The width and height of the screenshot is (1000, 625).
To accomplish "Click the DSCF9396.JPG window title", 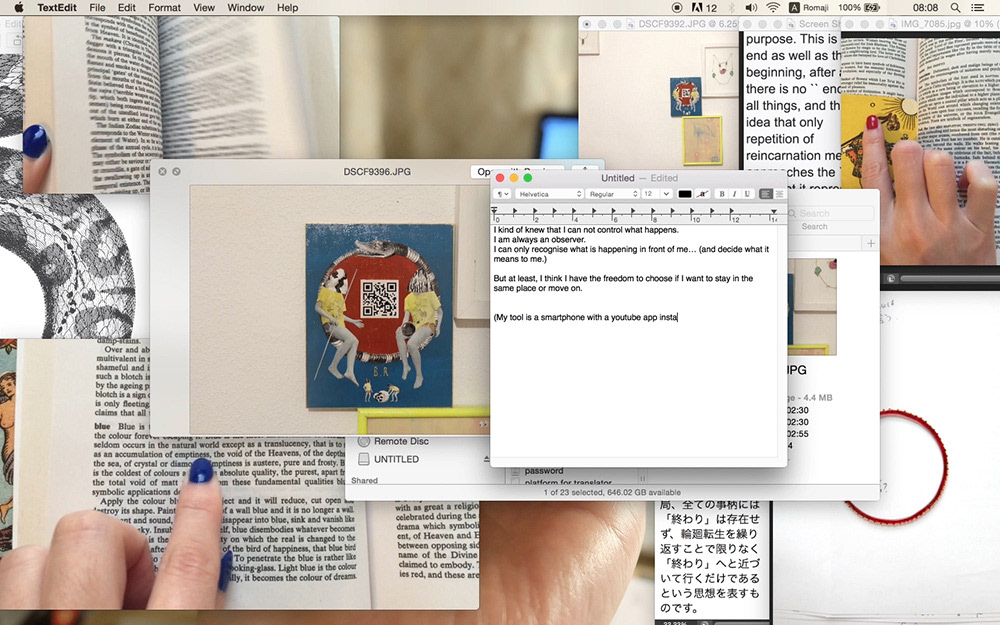I will 377,172.
